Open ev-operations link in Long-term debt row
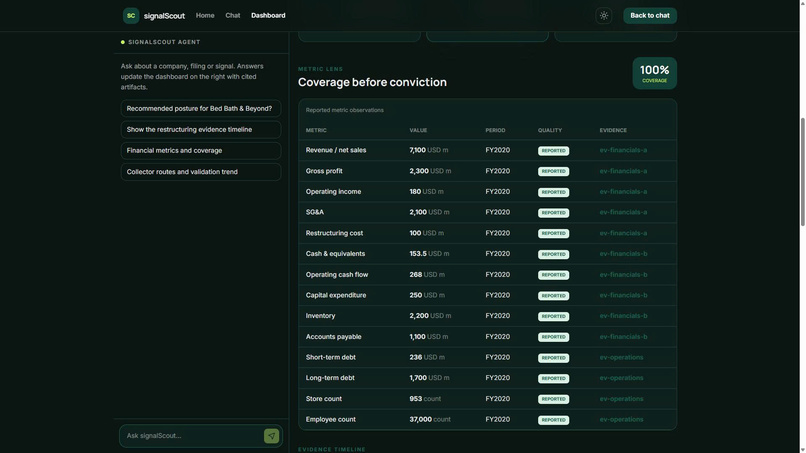This screenshot has height=453, width=806. 621,378
